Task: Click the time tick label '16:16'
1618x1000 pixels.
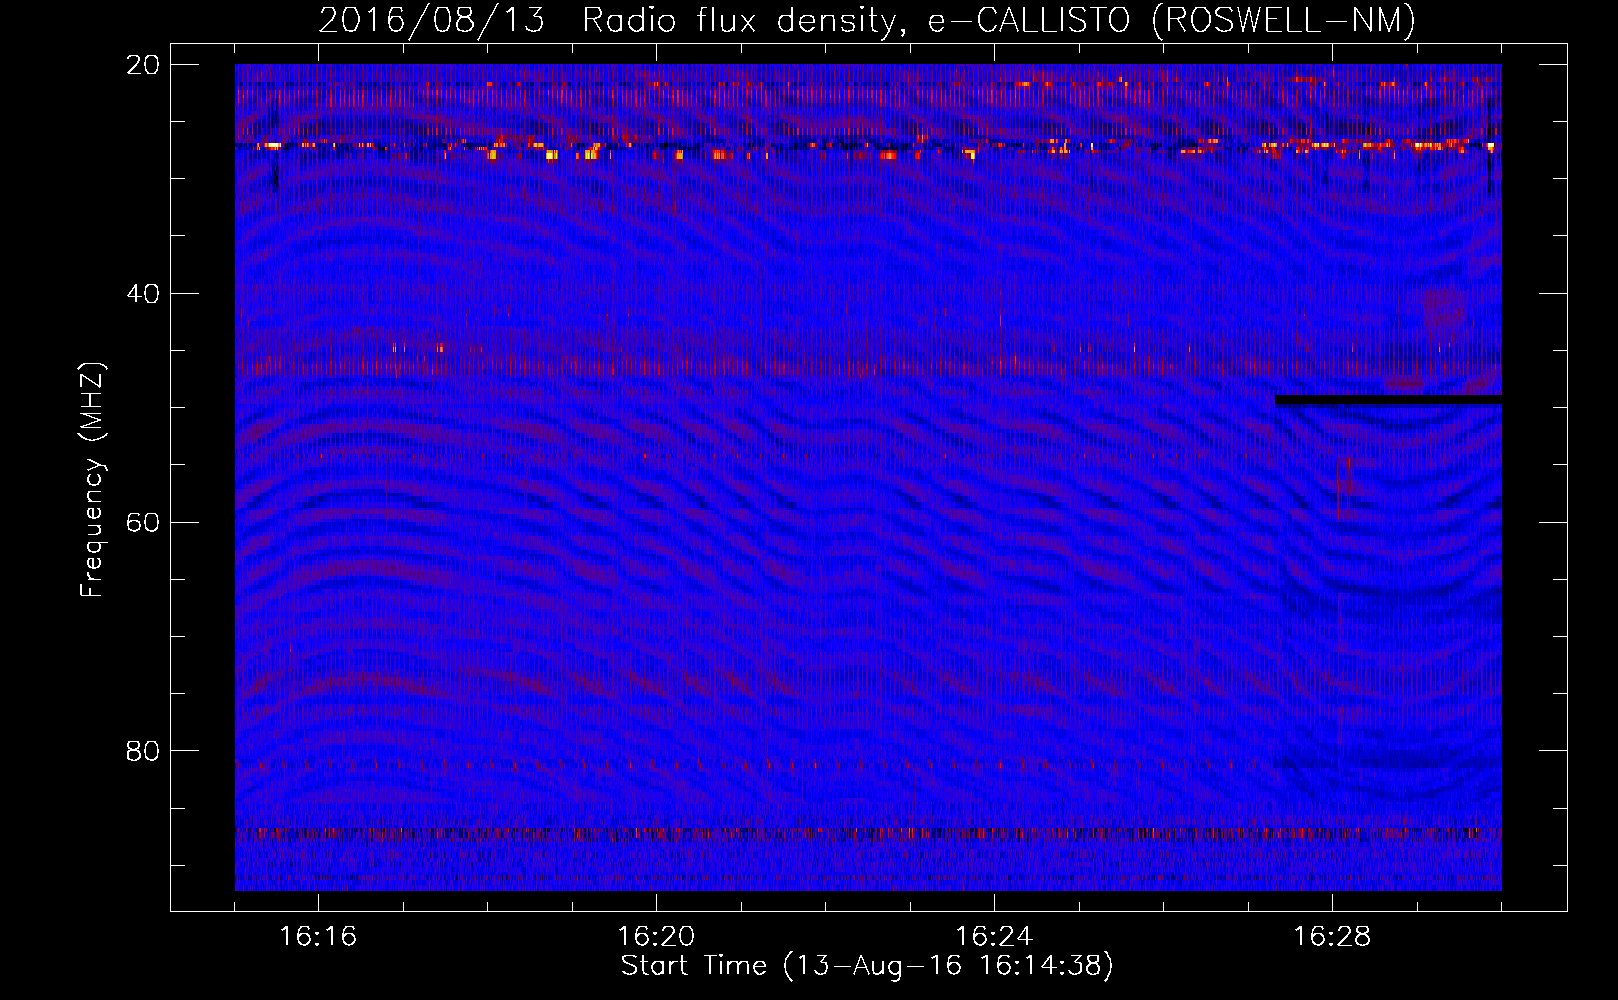Action: pyautogui.click(x=318, y=936)
